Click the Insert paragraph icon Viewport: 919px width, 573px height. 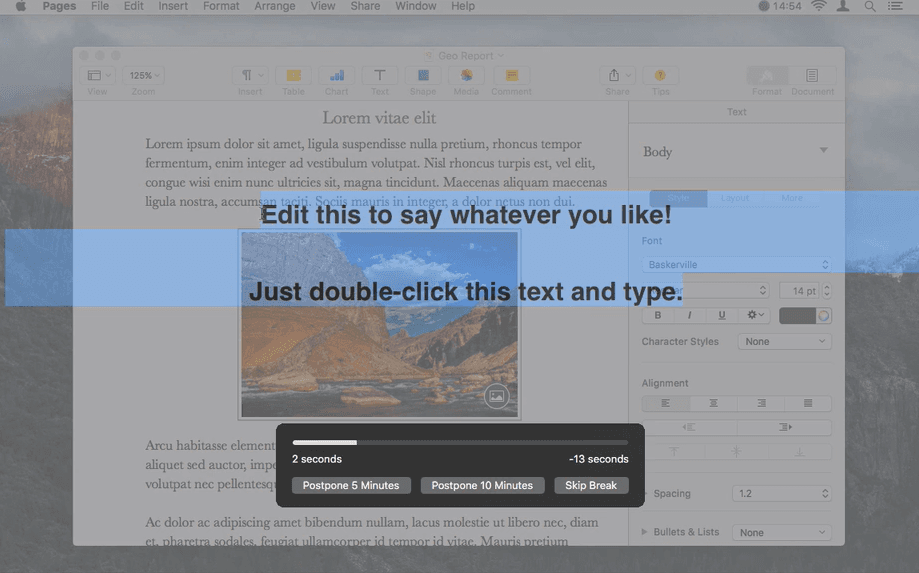pyautogui.click(x=251, y=76)
